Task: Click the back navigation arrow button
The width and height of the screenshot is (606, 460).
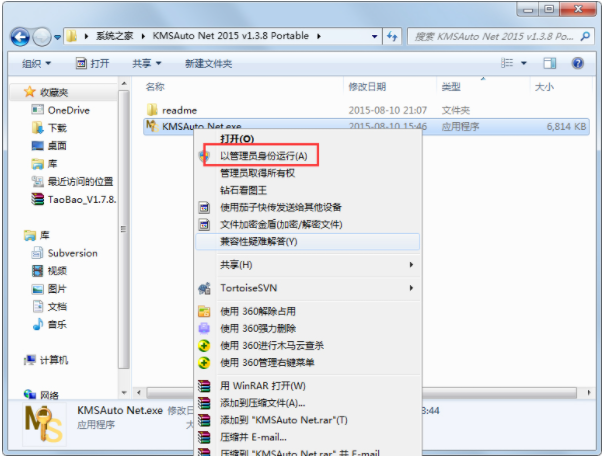Action: point(20,37)
